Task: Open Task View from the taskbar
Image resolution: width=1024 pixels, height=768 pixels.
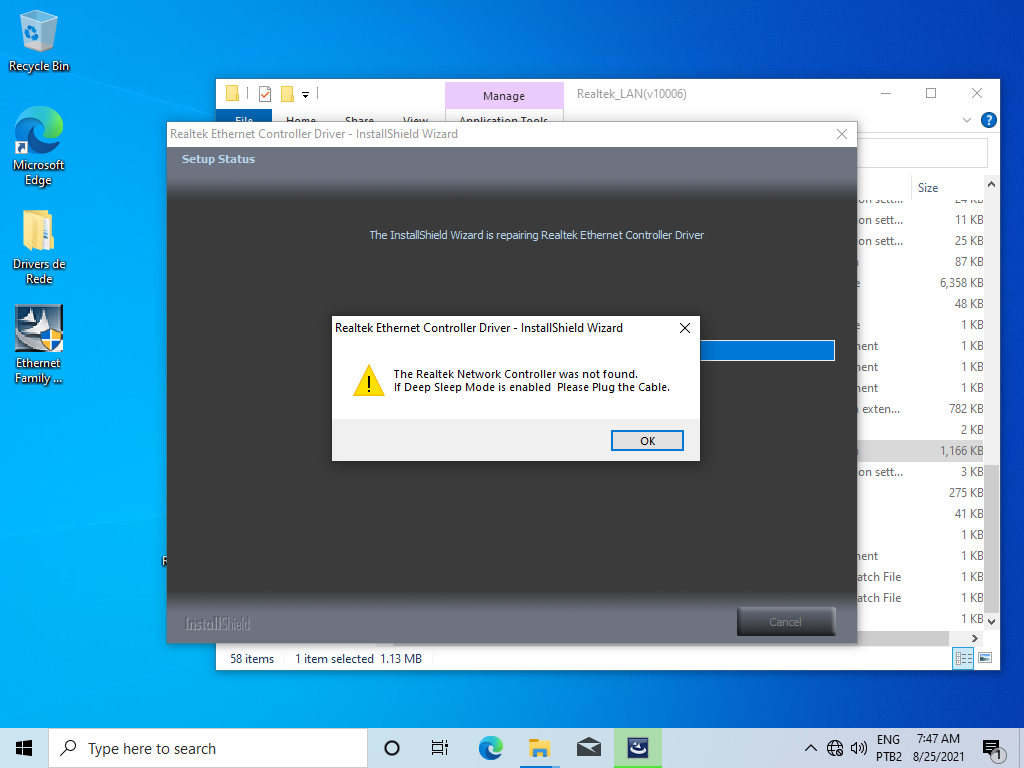Action: pyautogui.click(x=440, y=748)
